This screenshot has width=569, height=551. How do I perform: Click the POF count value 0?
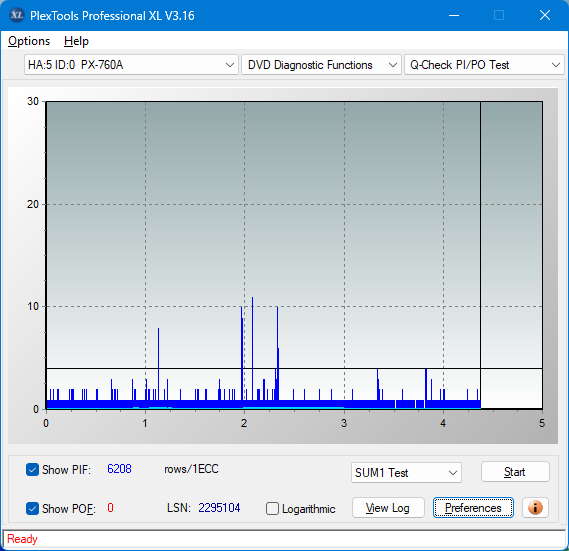[110, 507]
